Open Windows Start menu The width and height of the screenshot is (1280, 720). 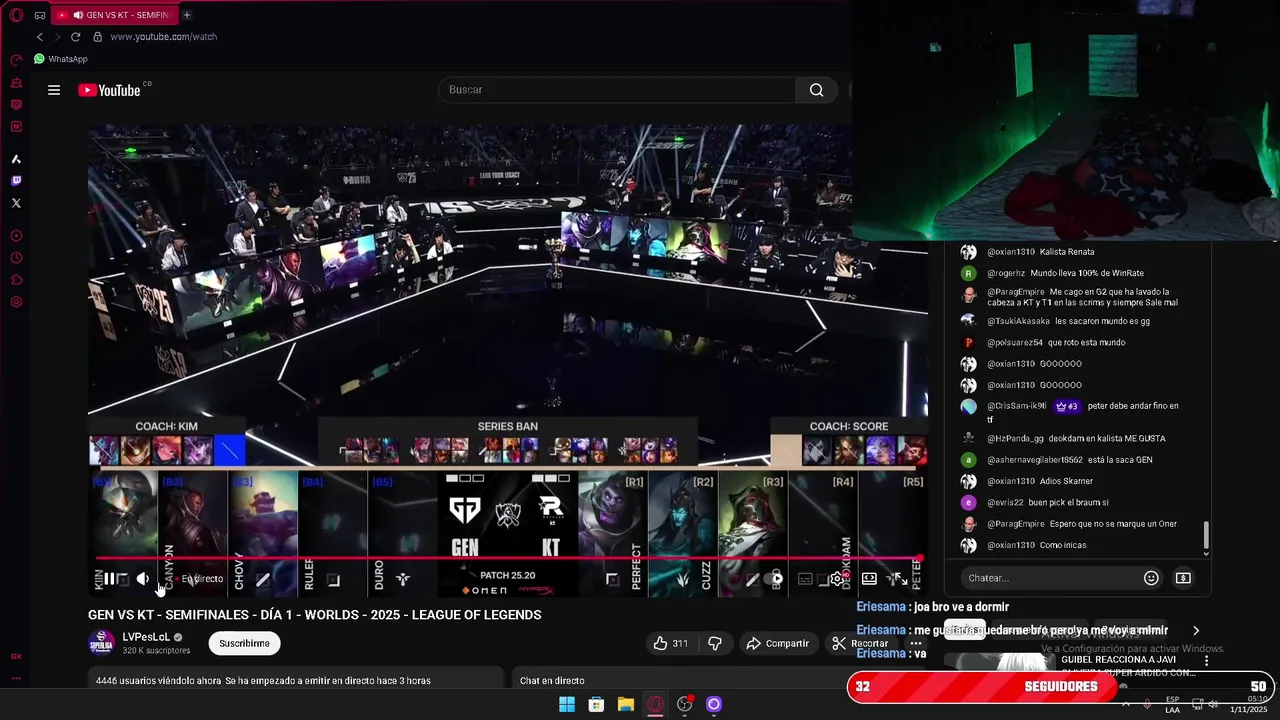tap(567, 704)
